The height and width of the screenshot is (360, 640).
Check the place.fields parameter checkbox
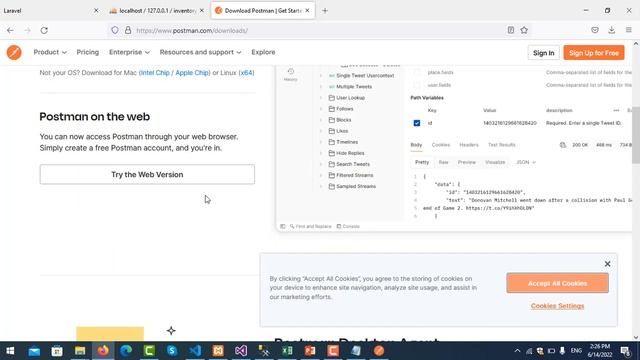tap(417, 73)
